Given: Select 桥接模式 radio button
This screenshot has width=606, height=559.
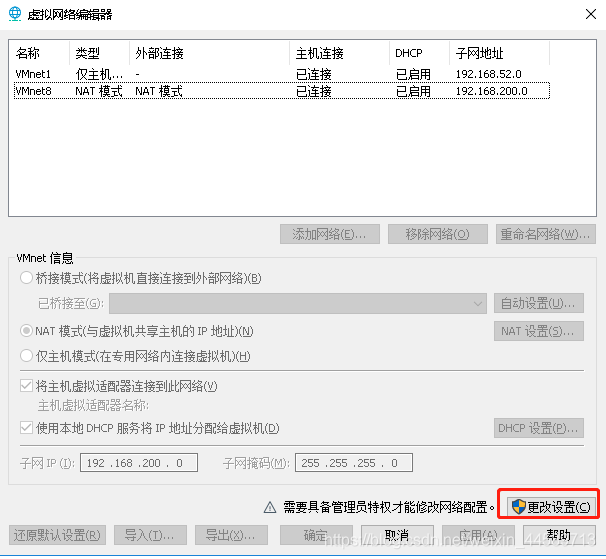Looking at the screenshot, I should (26, 278).
